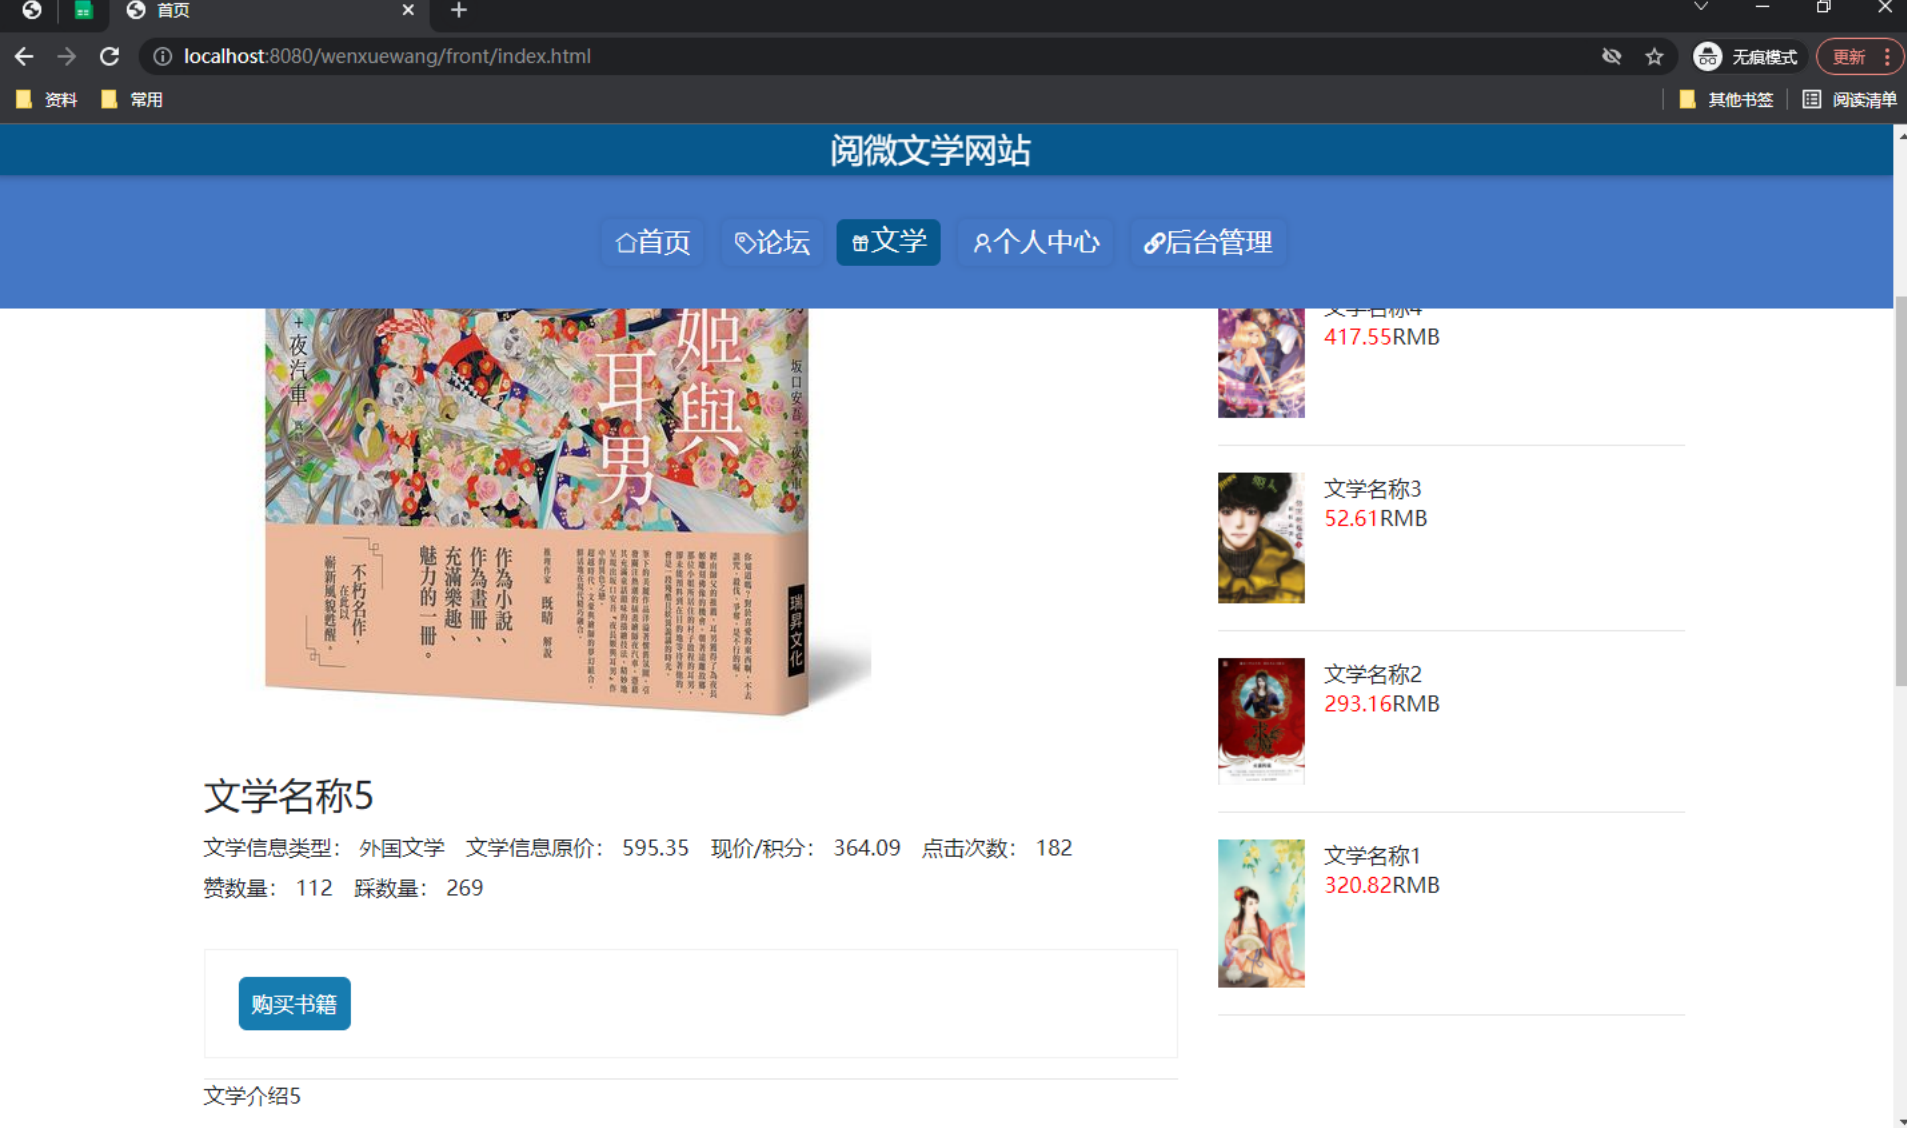
Task: Open the 常用 bookmarks folder
Action: tap(132, 99)
